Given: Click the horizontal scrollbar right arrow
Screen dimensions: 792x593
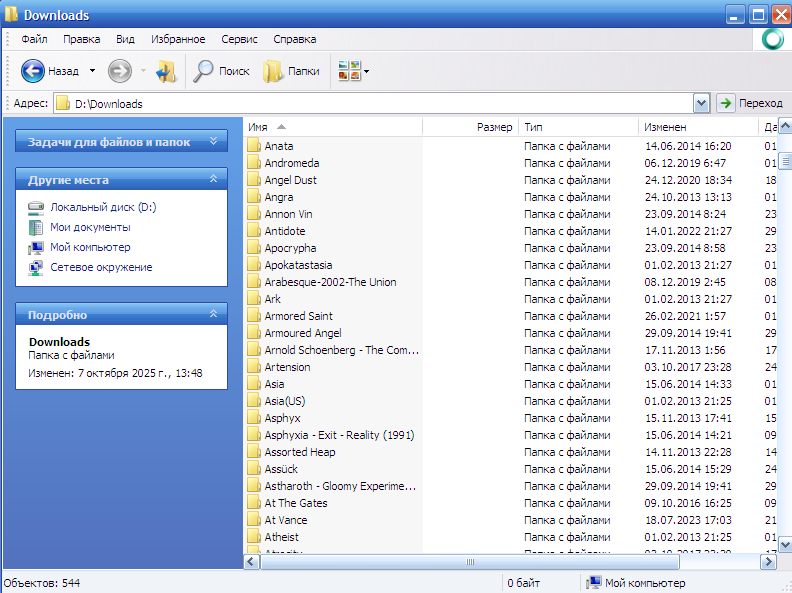Looking at the screenshot, I should (x=768, y=562).
